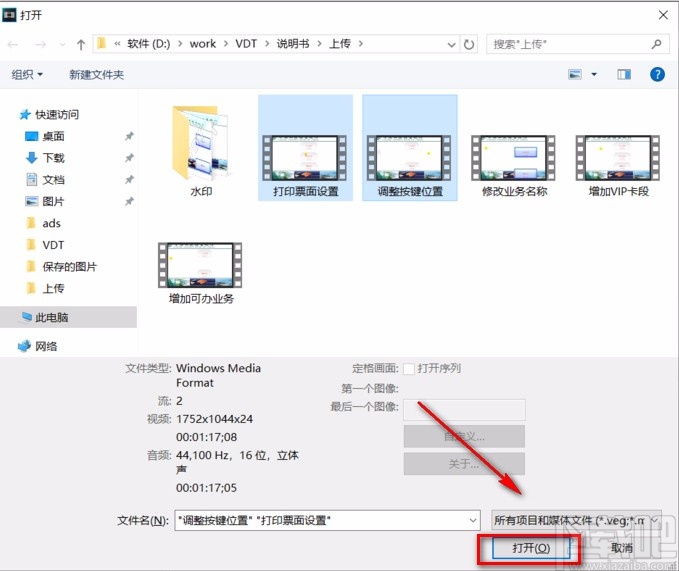The width and height of the screenshot is (679, 571).
Task: Toggle the preview pane icon
Action: coord(624,74)
